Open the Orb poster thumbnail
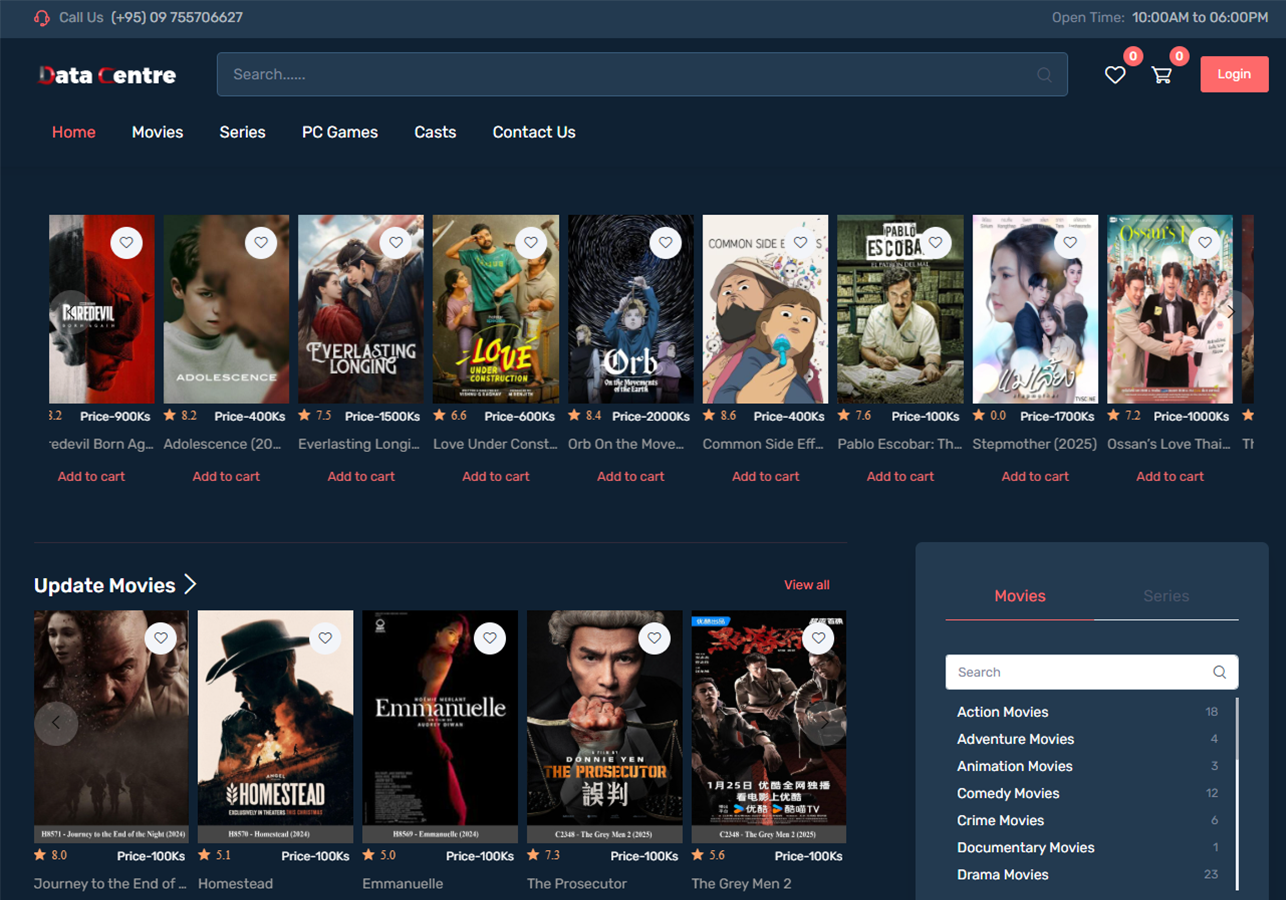Screen dimensions: 1286x900 (631, 309)
